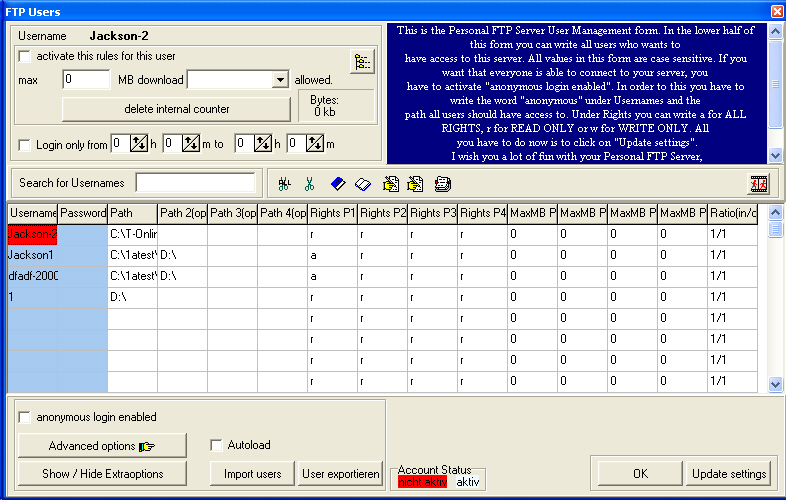Click the 'Rights P1' column header
786x500 pixels.
[332, 213]
